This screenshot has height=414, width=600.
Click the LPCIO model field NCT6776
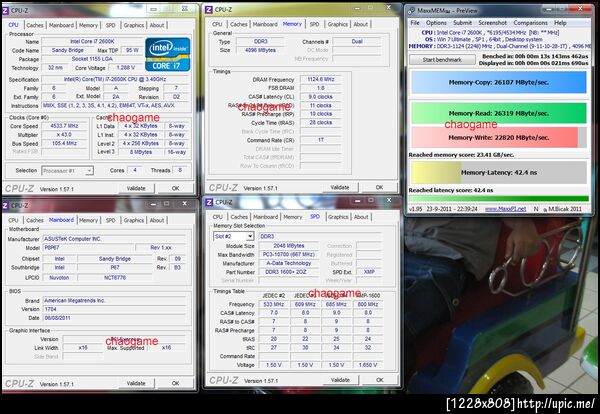point(115,277)
